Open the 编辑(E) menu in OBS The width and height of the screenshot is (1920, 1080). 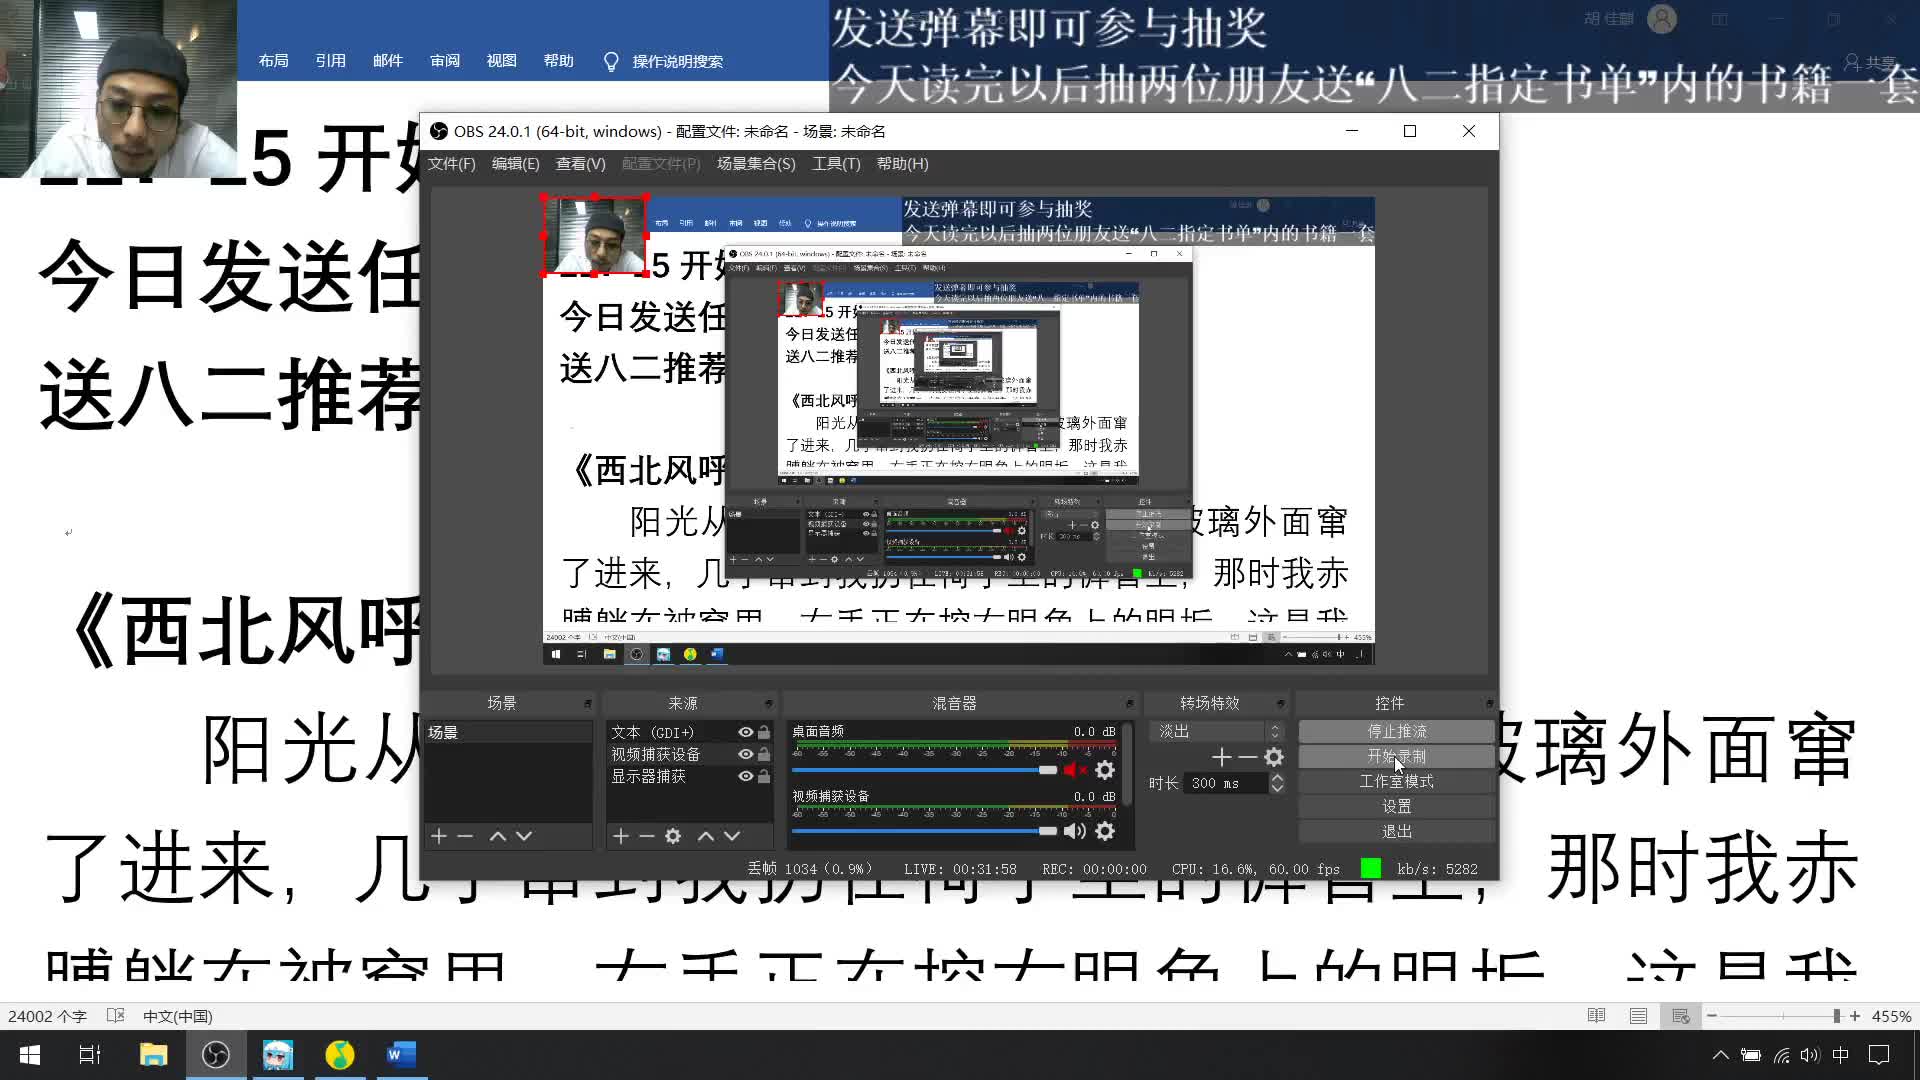[516, 164]
